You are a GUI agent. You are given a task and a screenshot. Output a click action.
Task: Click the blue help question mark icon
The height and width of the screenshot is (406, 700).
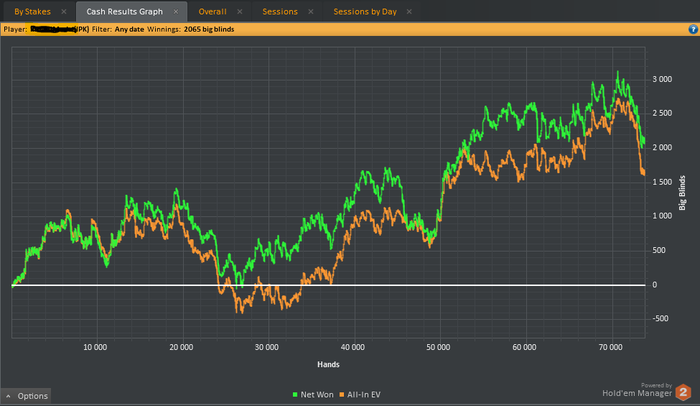tap(693, 29)
